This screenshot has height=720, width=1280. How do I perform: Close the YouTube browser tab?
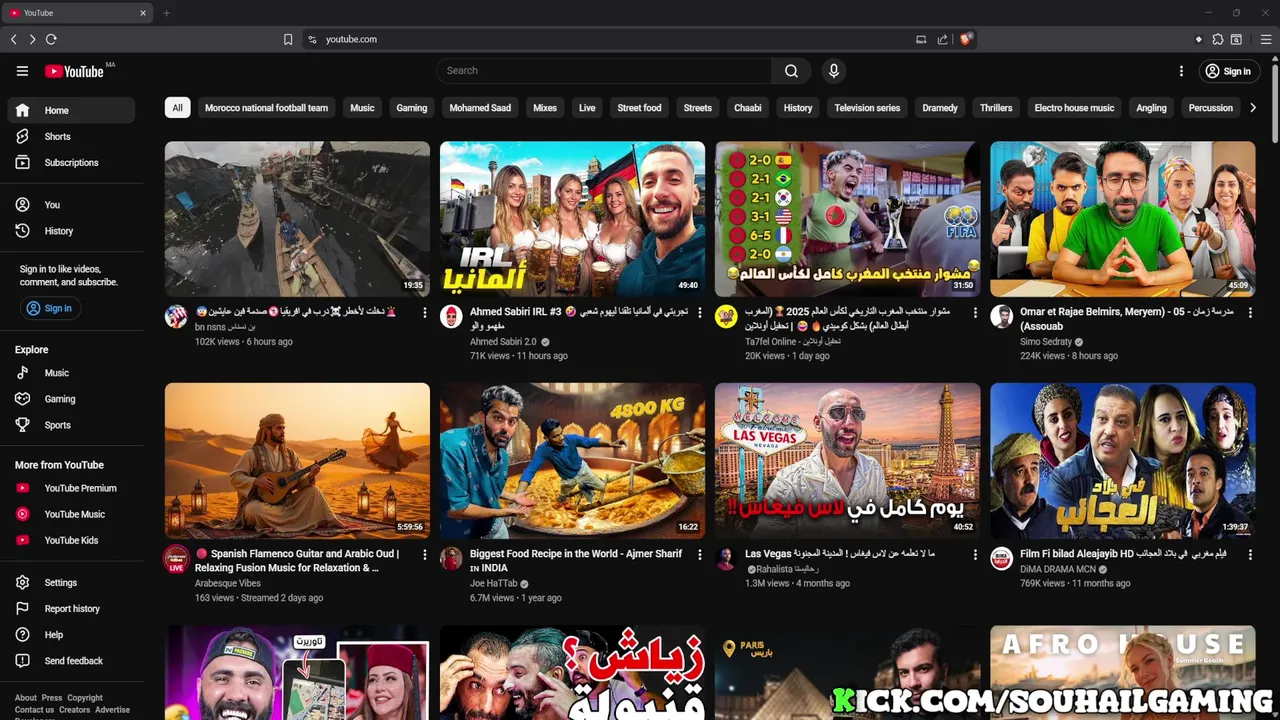pyautogui.click(x=143, y=13)
